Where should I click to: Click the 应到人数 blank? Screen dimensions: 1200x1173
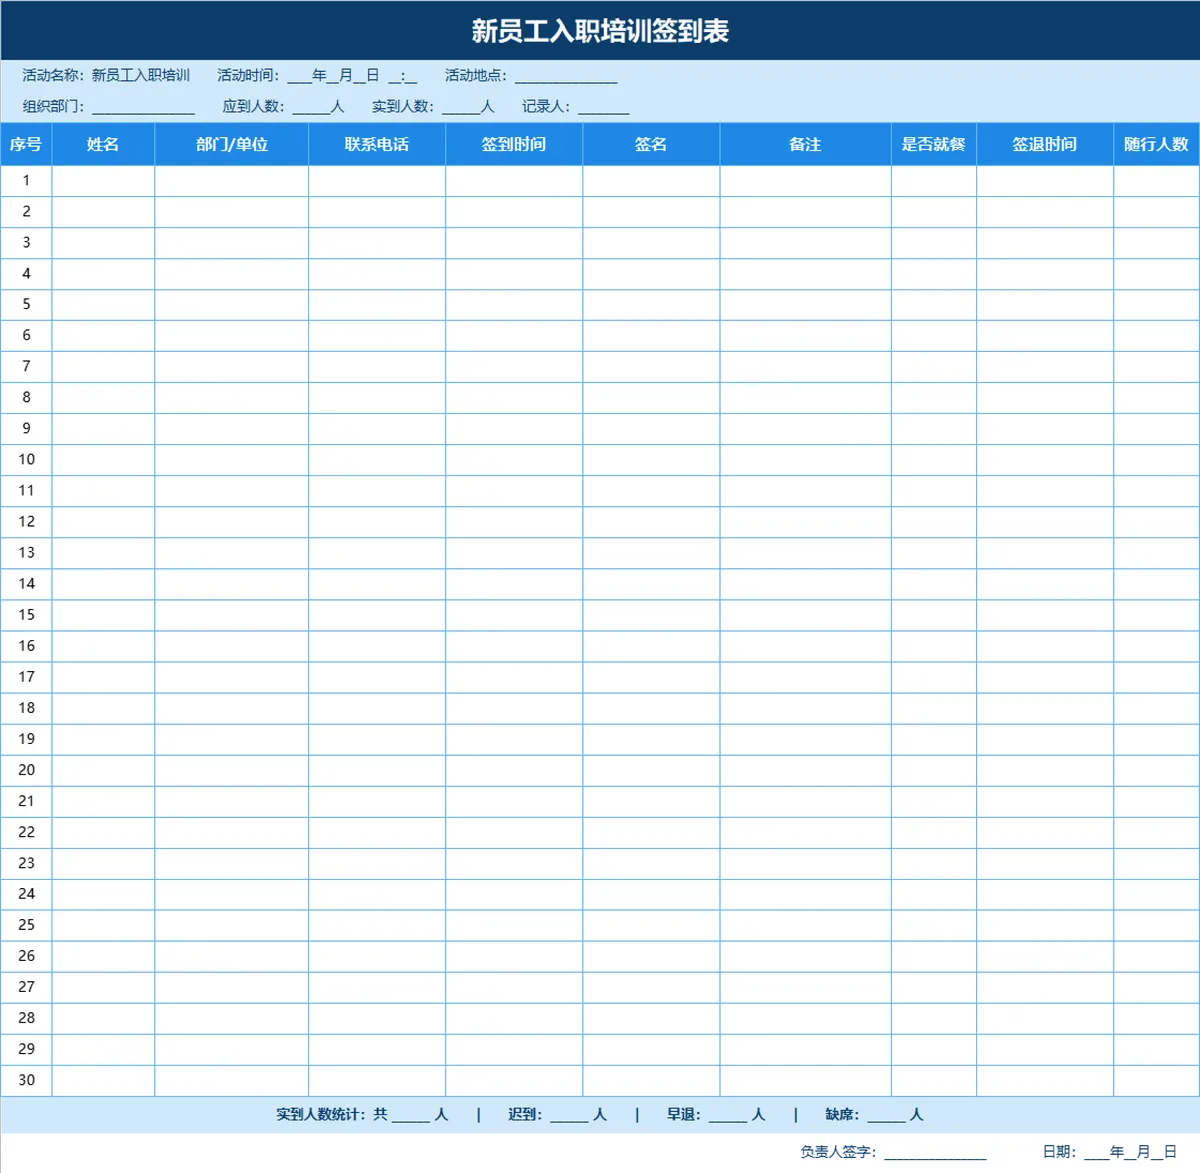click(311, 107)
